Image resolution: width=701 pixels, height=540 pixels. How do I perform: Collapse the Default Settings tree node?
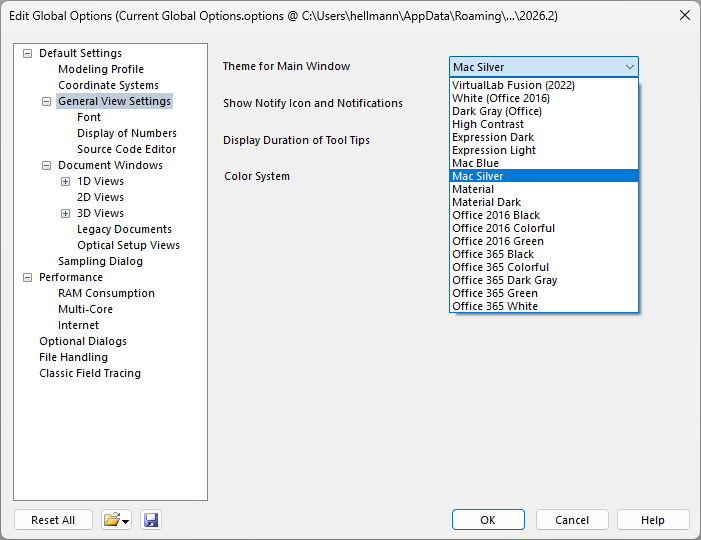coord(28,53)
